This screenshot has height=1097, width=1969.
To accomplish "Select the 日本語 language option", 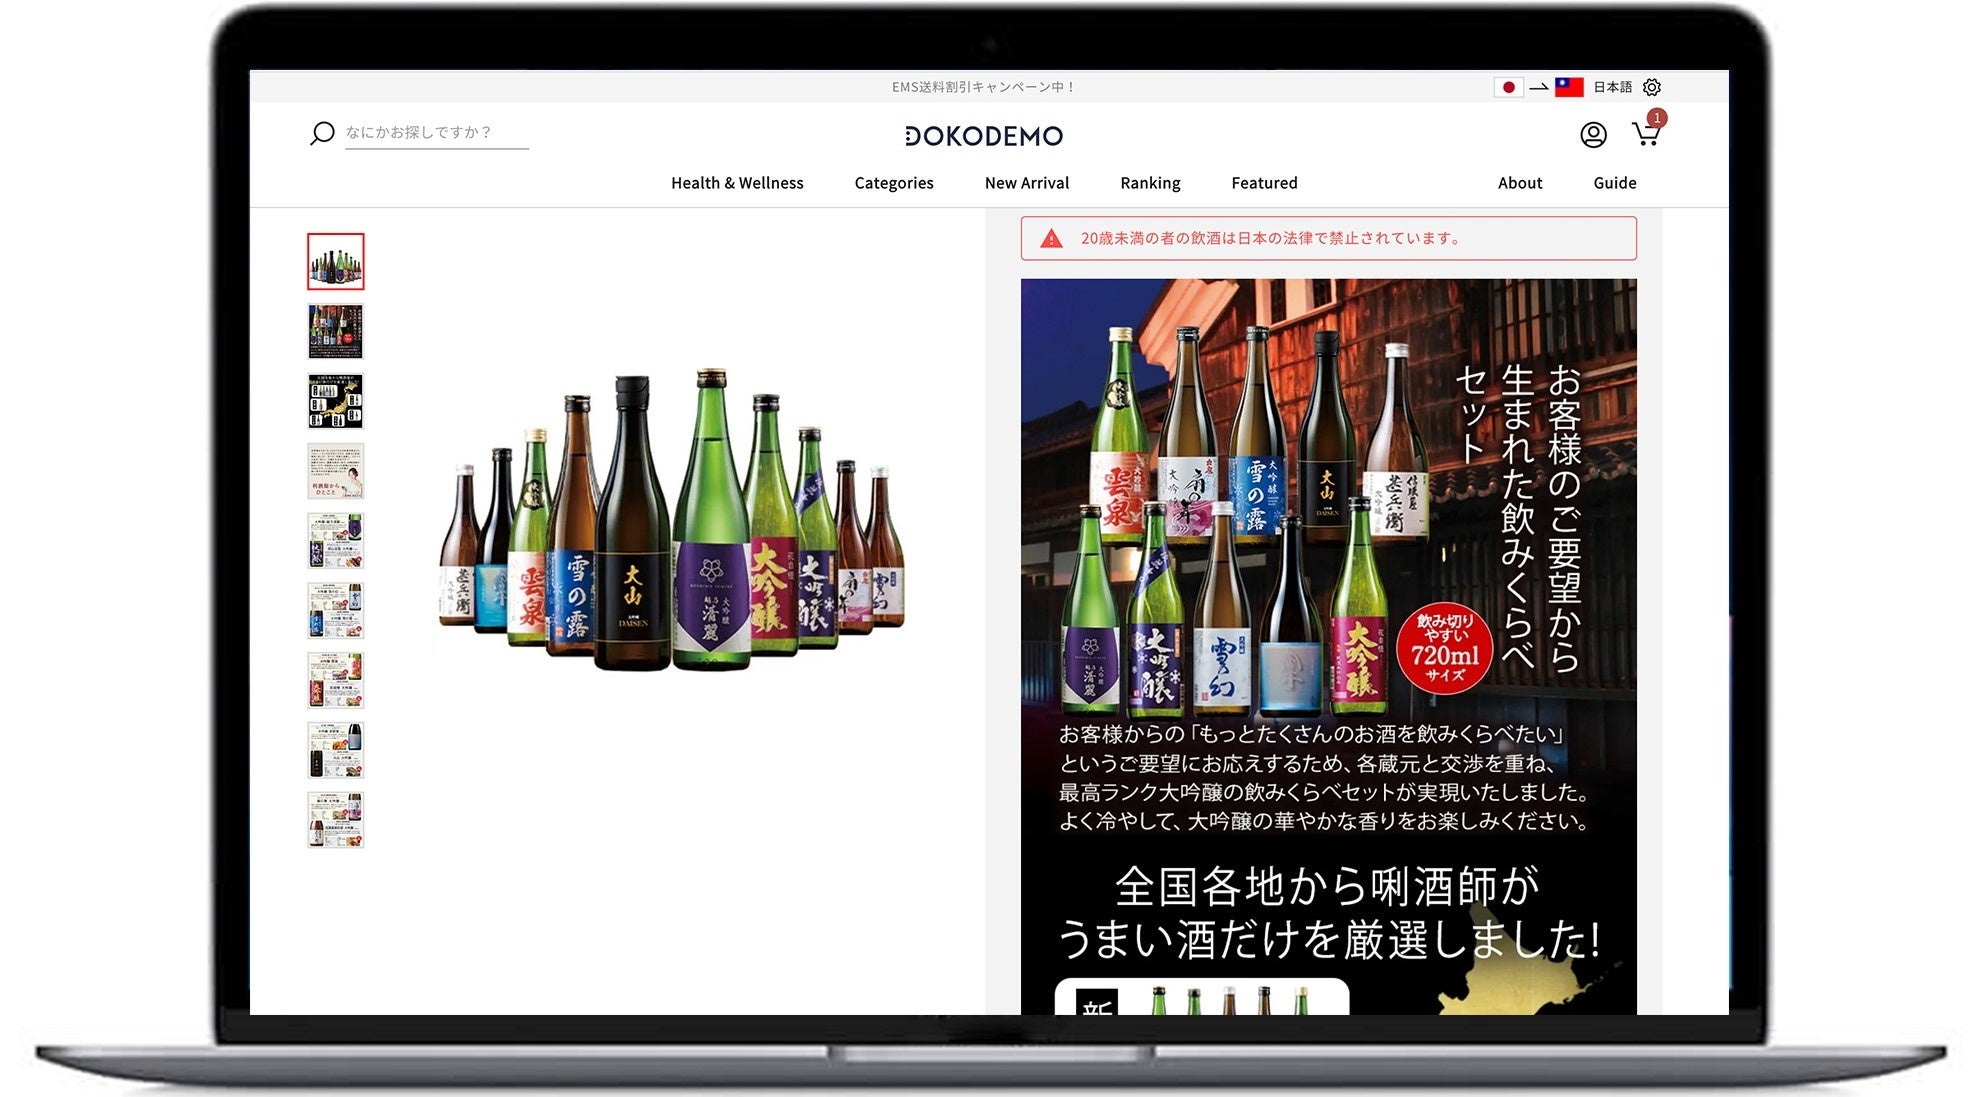I will pyautogui.click(x=1612, y=87).
